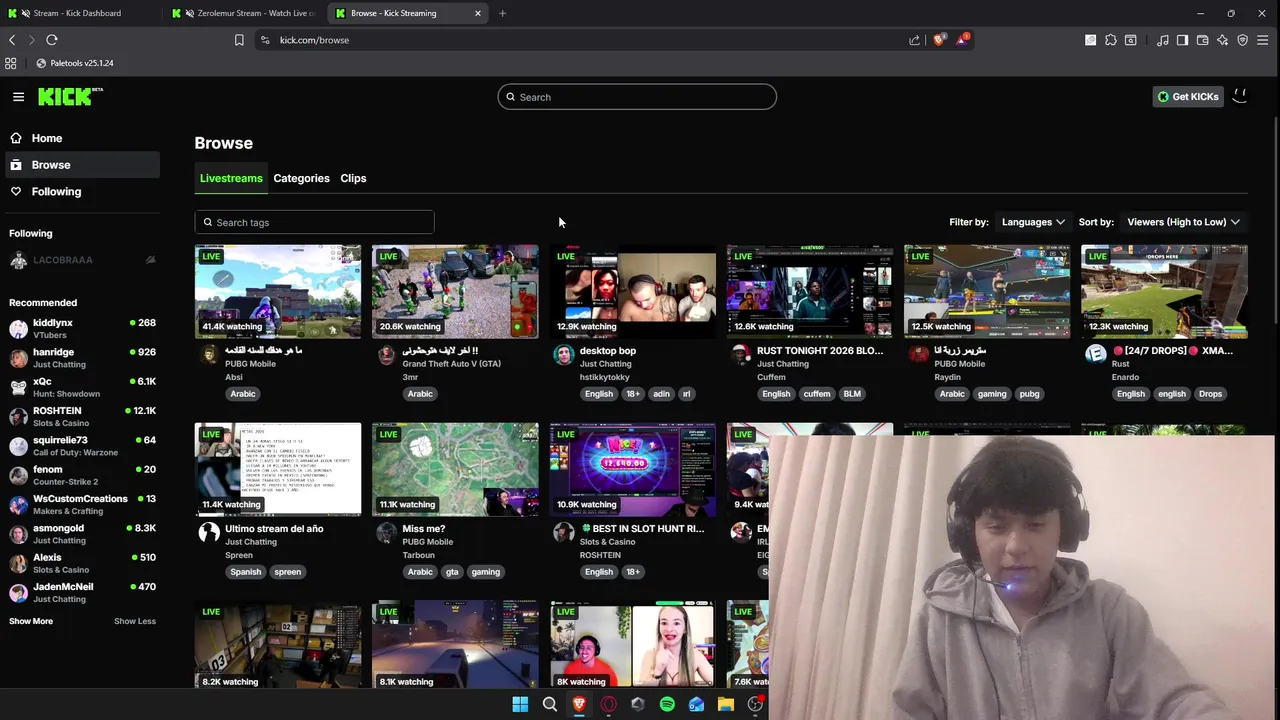Image resolution: width=1280 pixels, height=720 pixels.
Task: Click the kick.com/browse address bar
Action: click(580, 40)
